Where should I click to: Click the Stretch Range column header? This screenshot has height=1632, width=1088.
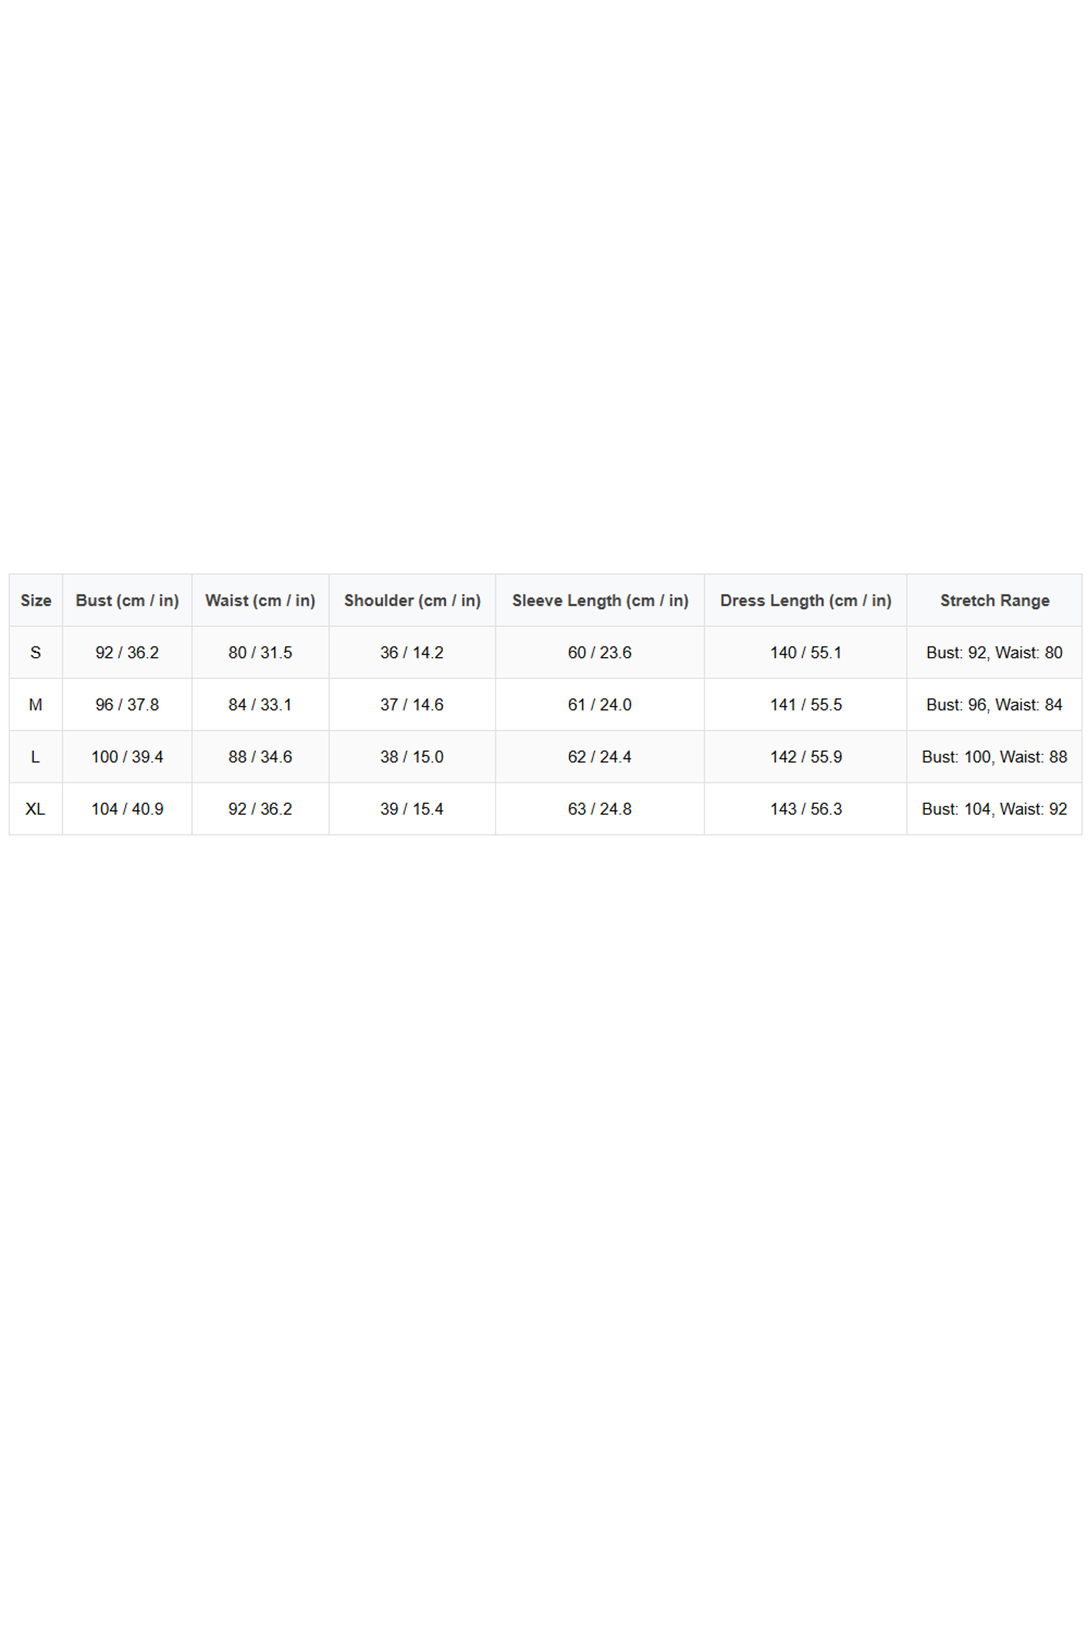(994, 600)
